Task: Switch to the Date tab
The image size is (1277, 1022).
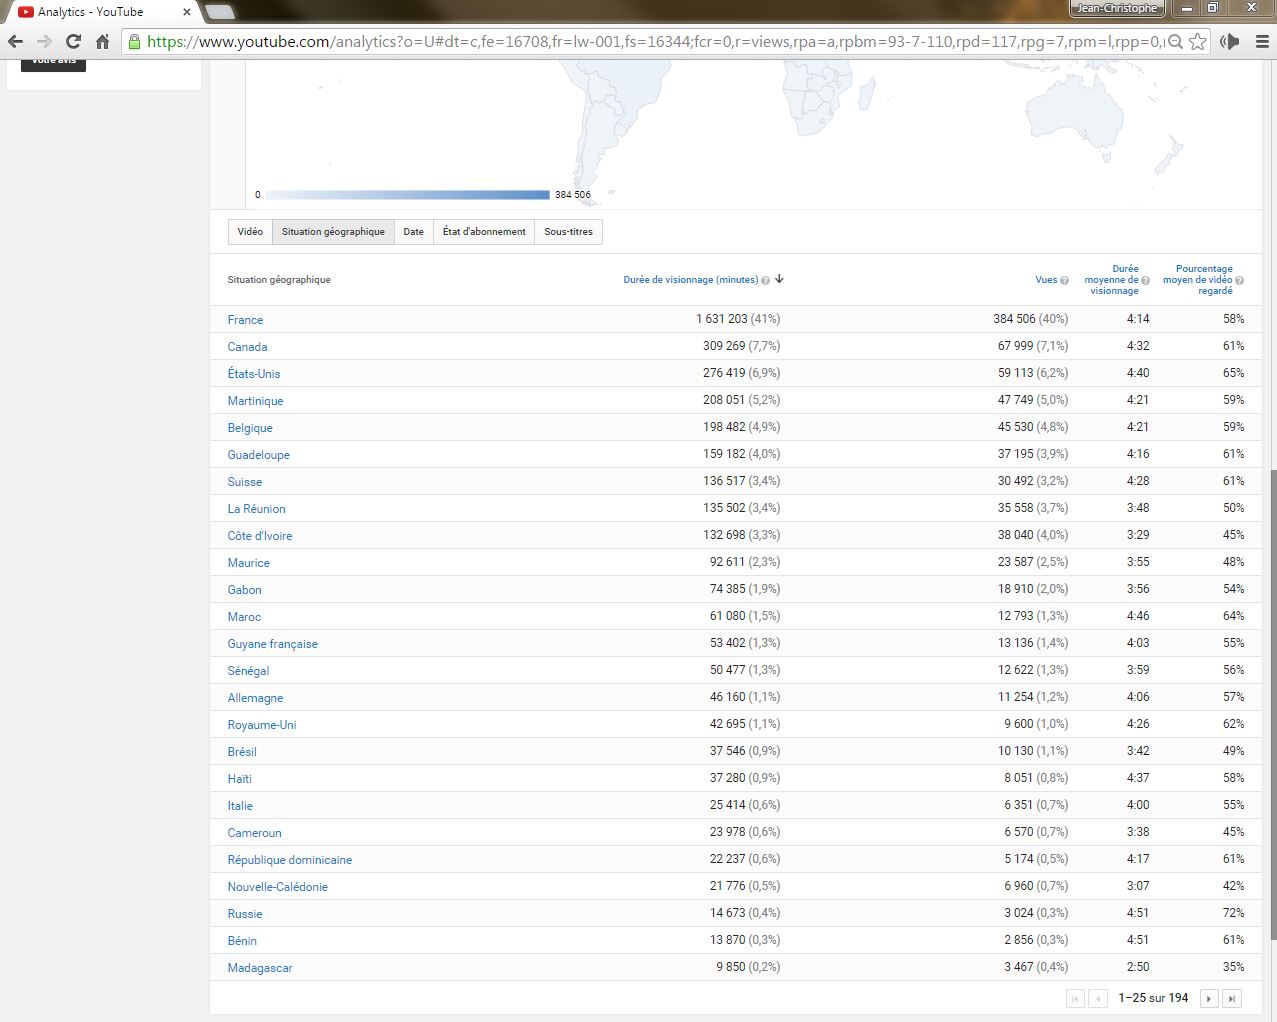Action: pos(413,232)
